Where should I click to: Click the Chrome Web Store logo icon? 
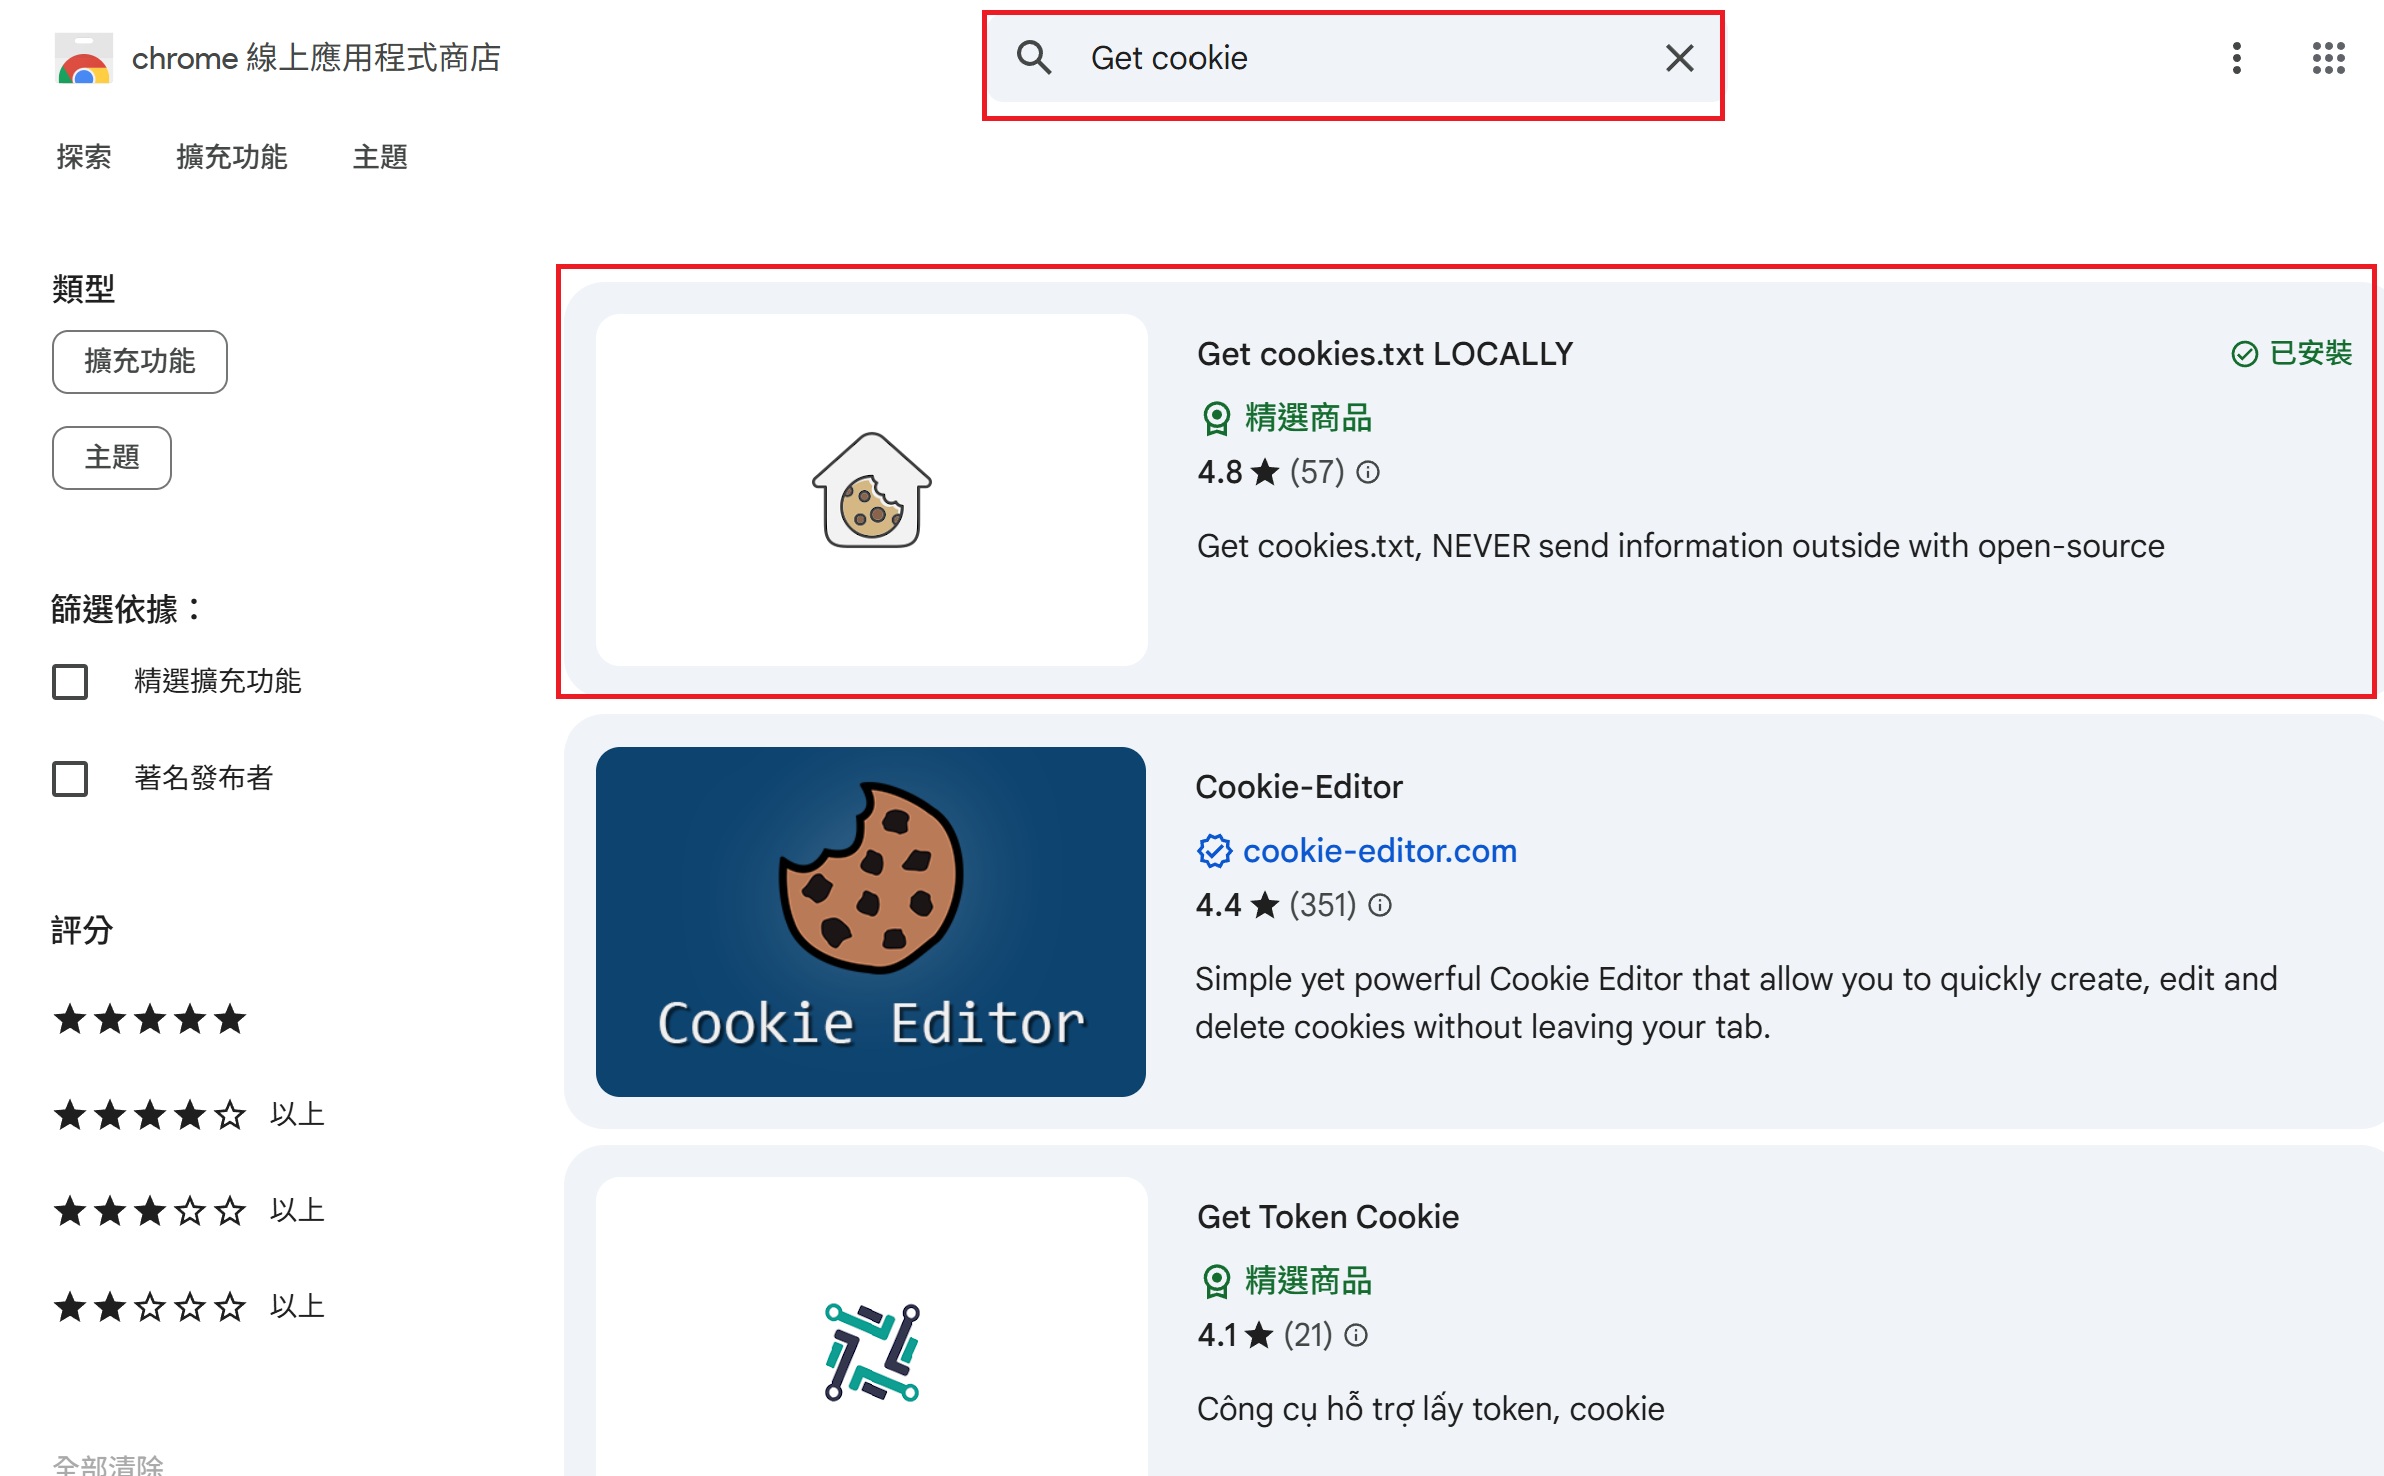tap(84, 58)
